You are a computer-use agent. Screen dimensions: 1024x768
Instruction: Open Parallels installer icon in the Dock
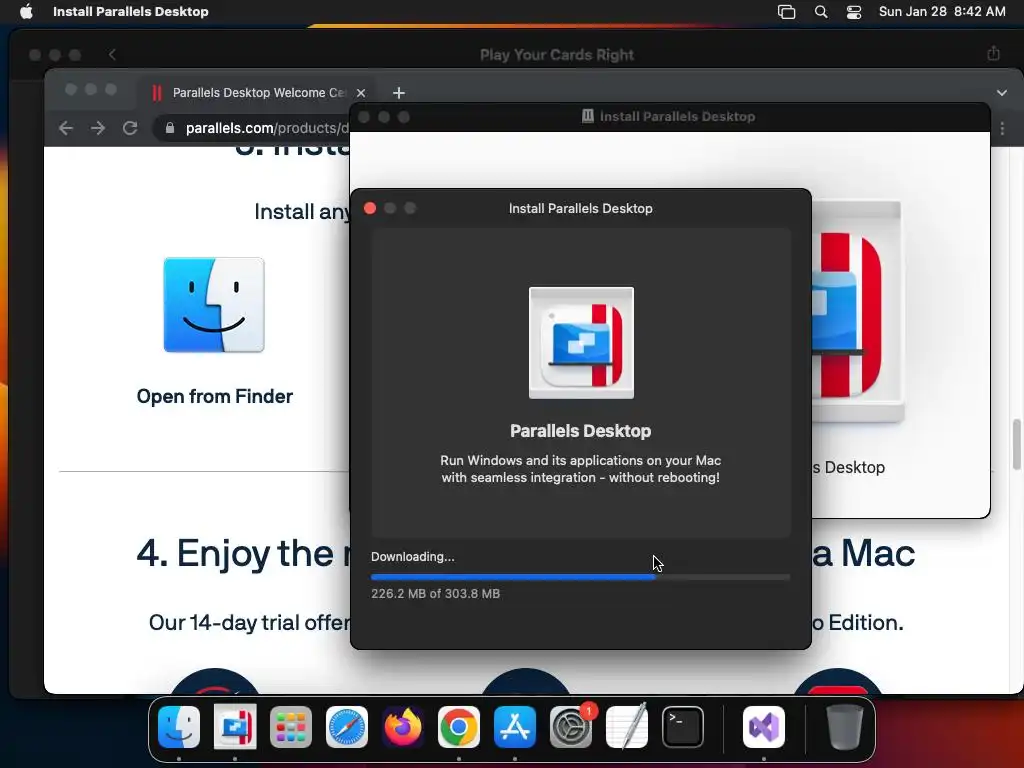click(x=235, y=727)
